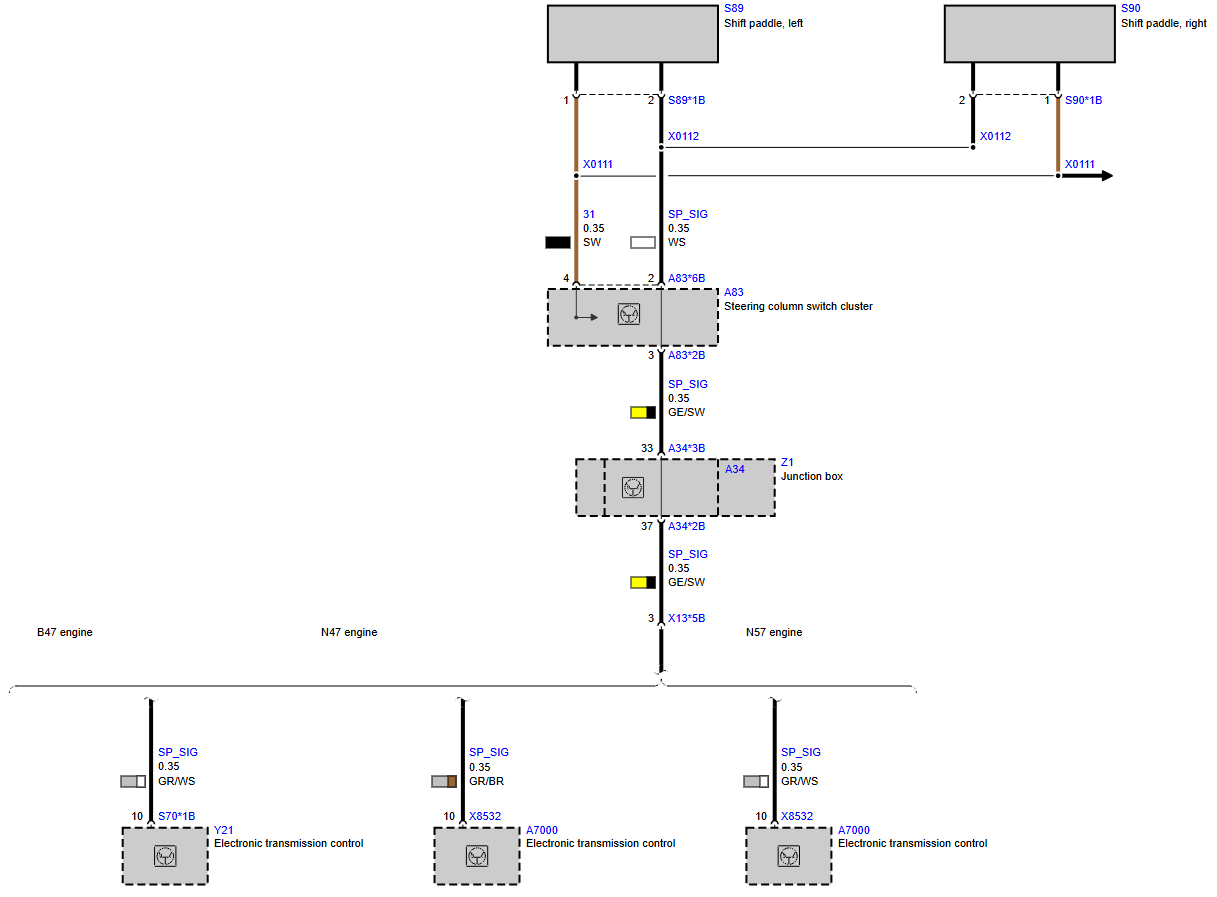Open the SP_SIG link on the N57 branch
Viewport: 1217px width, 897px height.
(x=801, y=752)
